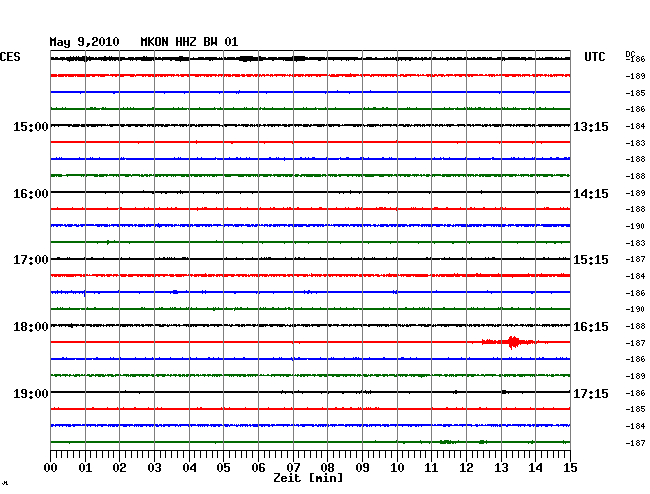Click minute tick label 06
Screen dimensions: 650x494
258,468
